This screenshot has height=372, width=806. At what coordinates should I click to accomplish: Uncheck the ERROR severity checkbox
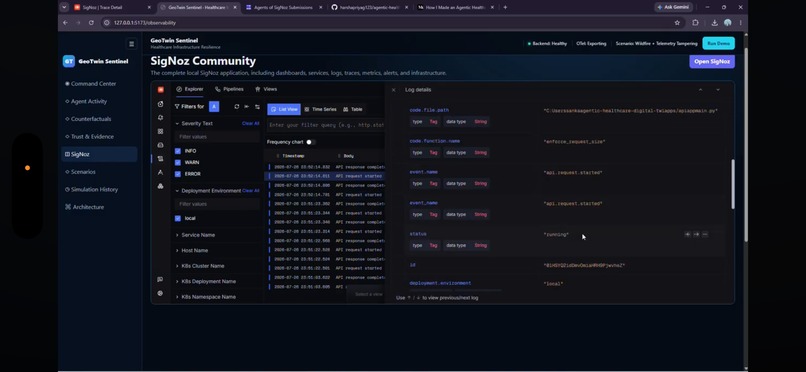pyautogui.click(x=178, y=174)
